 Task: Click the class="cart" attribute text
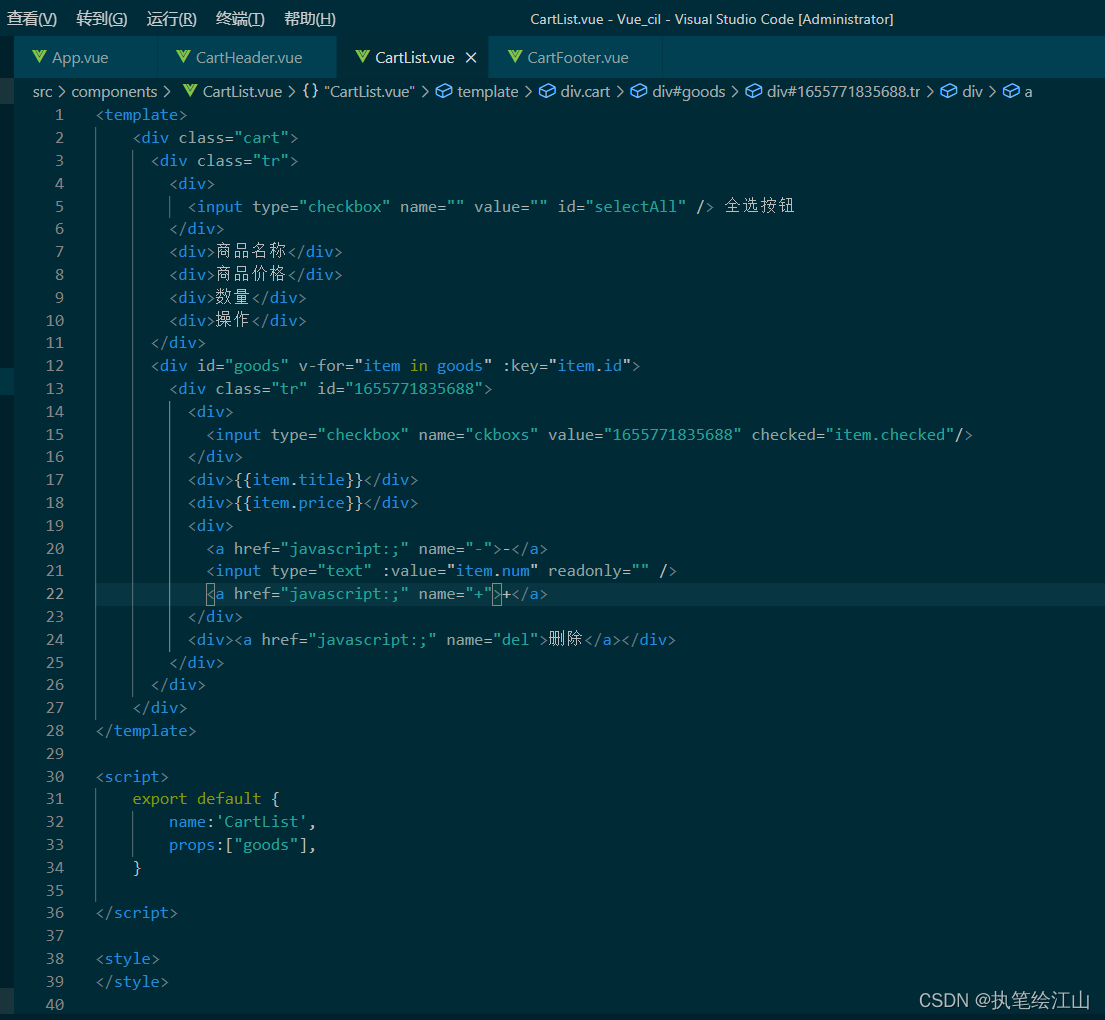tap(233, 138)
